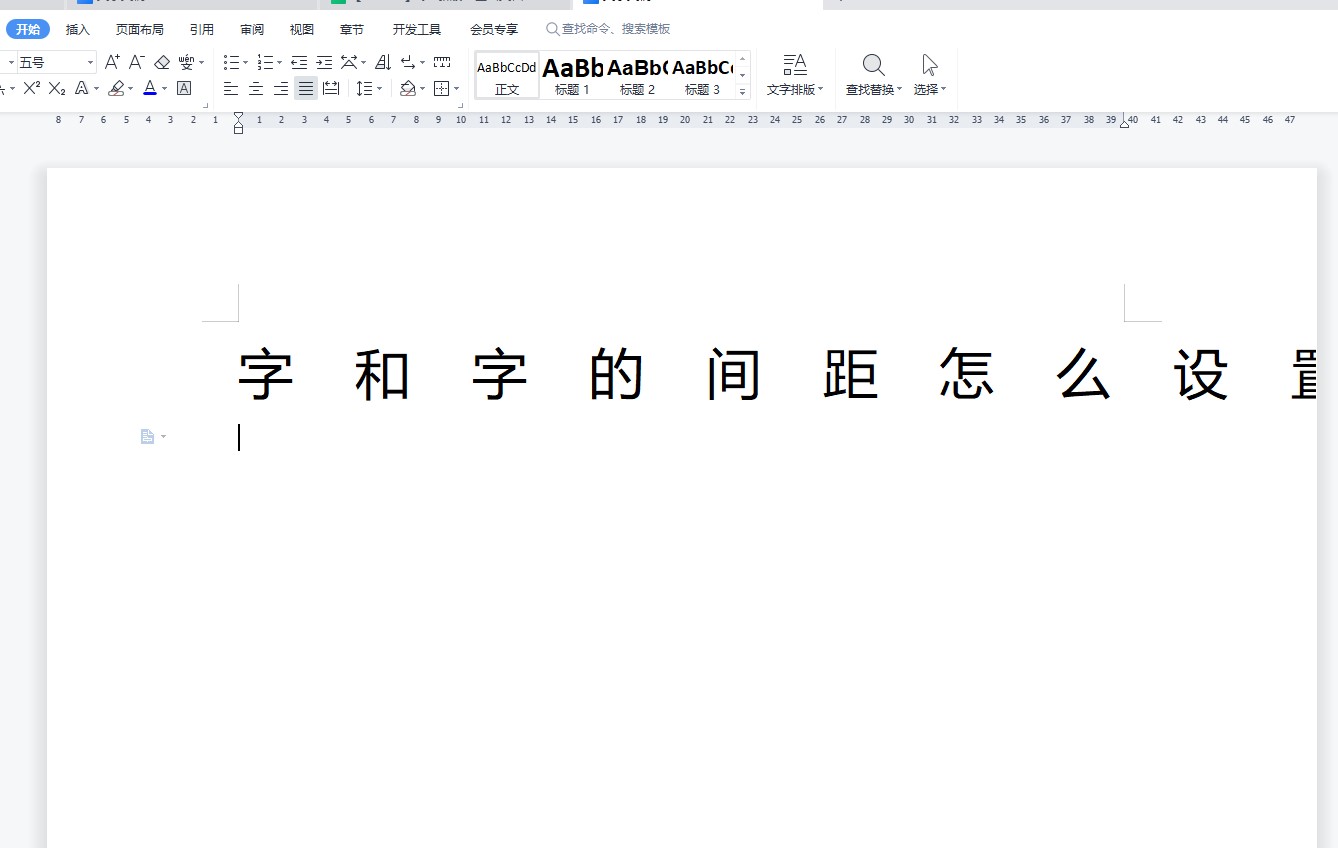
Task: Open the font dialog launcher
Action: point(206,104)
